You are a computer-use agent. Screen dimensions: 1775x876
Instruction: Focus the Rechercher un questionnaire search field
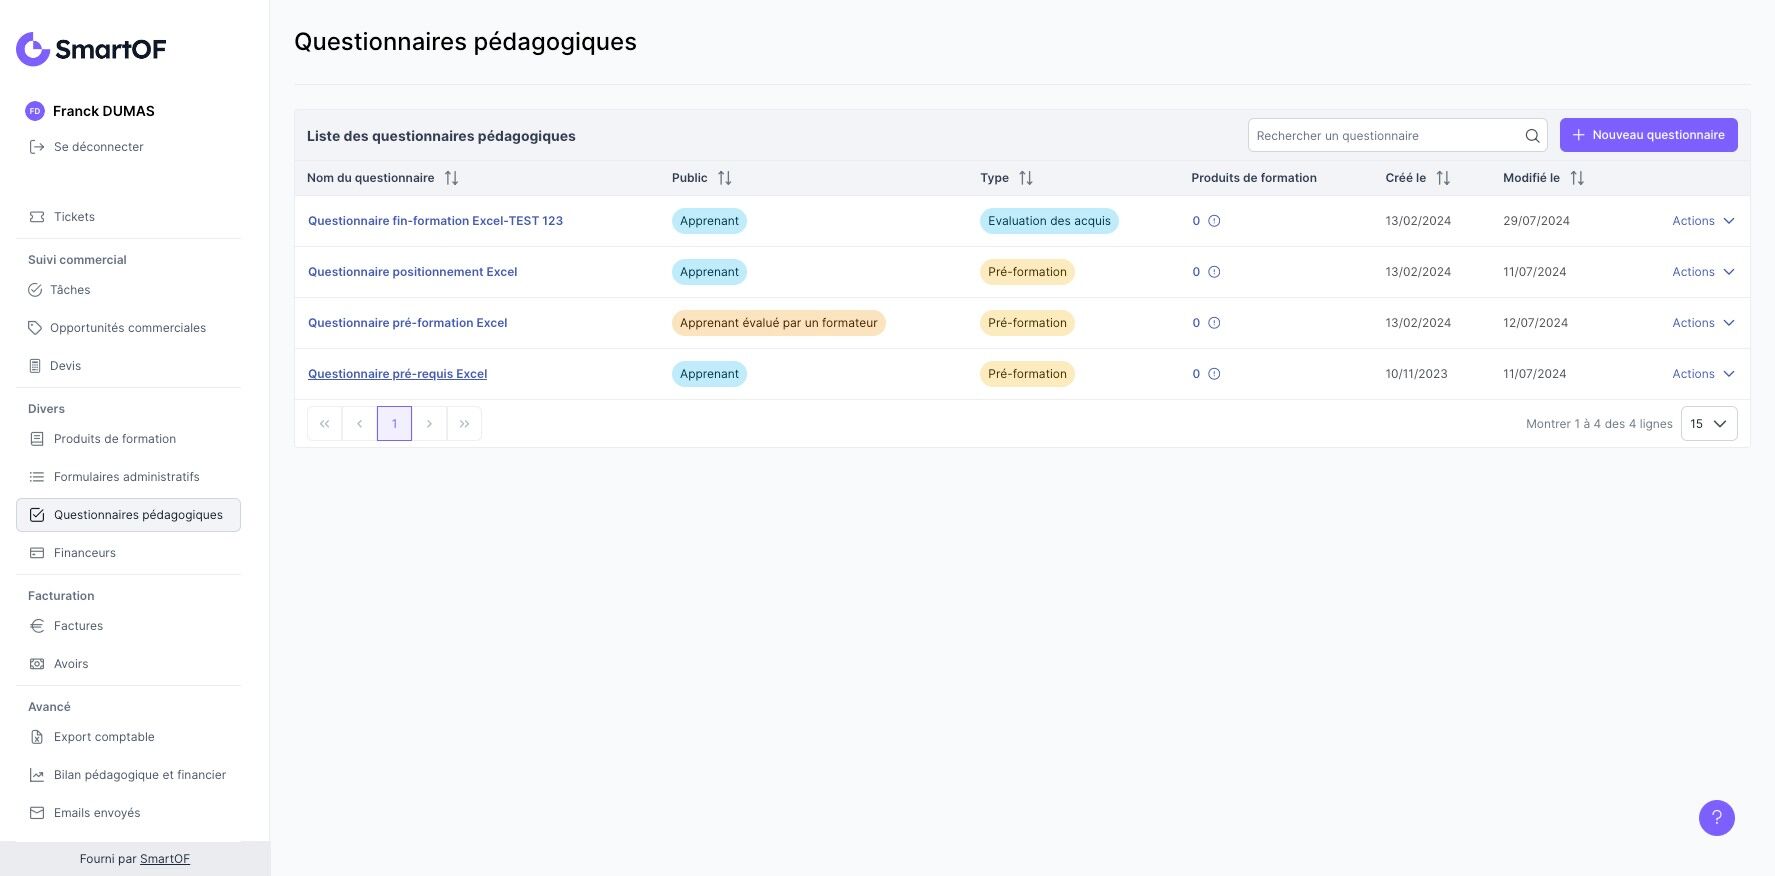pos(1385,136)
